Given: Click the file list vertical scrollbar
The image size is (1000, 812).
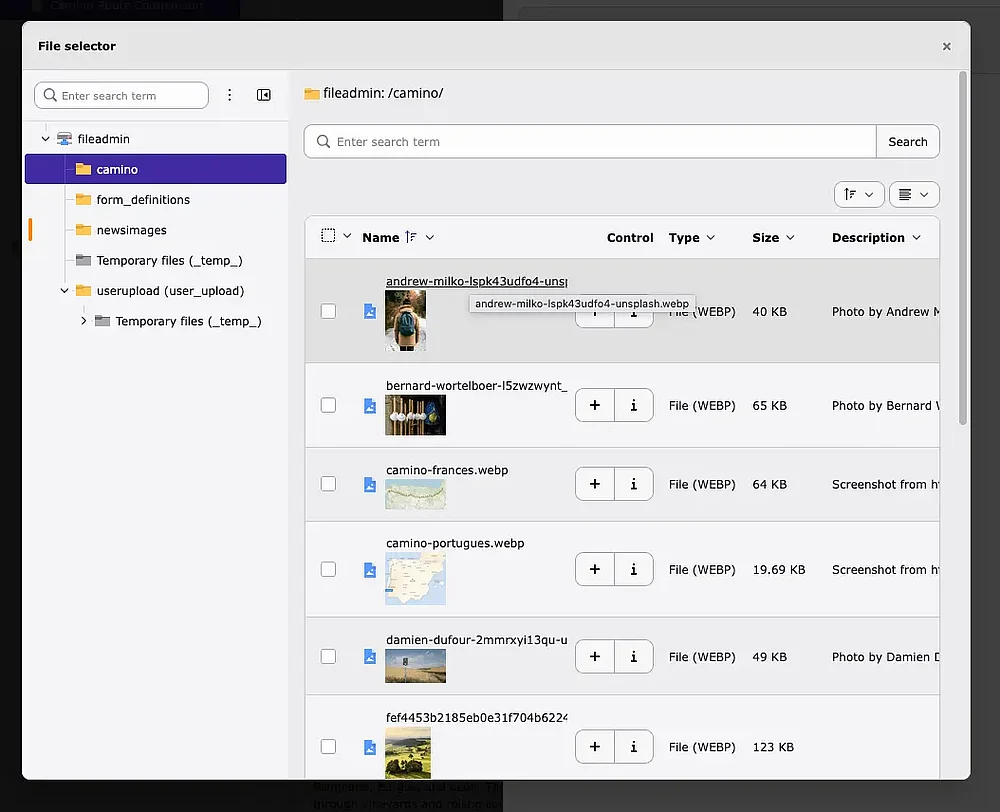Looking at the screenshot, I should [x=962, y=247].
